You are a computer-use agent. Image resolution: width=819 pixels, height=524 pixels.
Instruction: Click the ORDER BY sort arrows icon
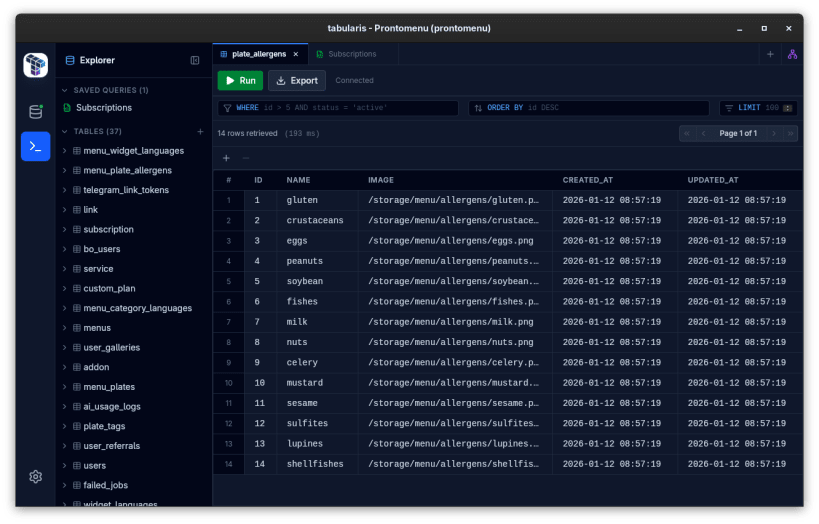point(478,108)
